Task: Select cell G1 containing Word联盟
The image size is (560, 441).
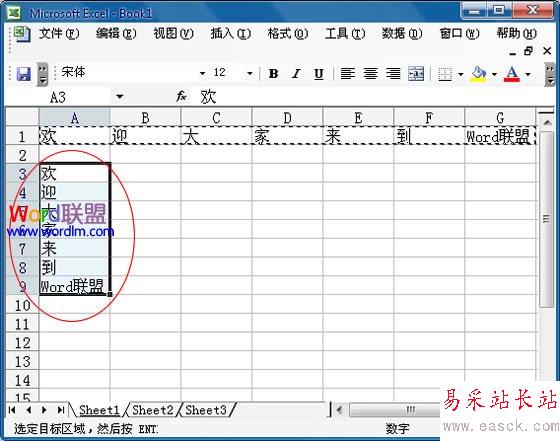Action: pos(500,136)
